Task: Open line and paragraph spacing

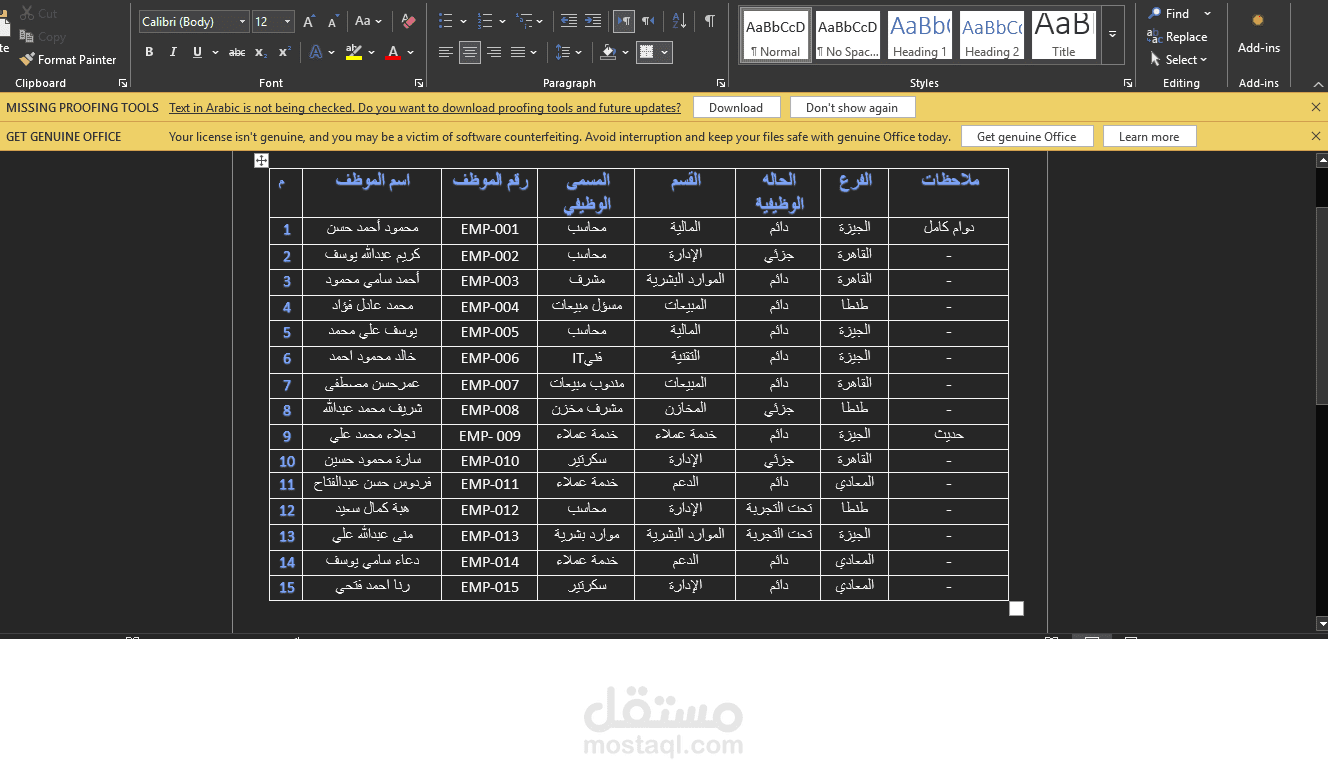Action: [564, 52]
